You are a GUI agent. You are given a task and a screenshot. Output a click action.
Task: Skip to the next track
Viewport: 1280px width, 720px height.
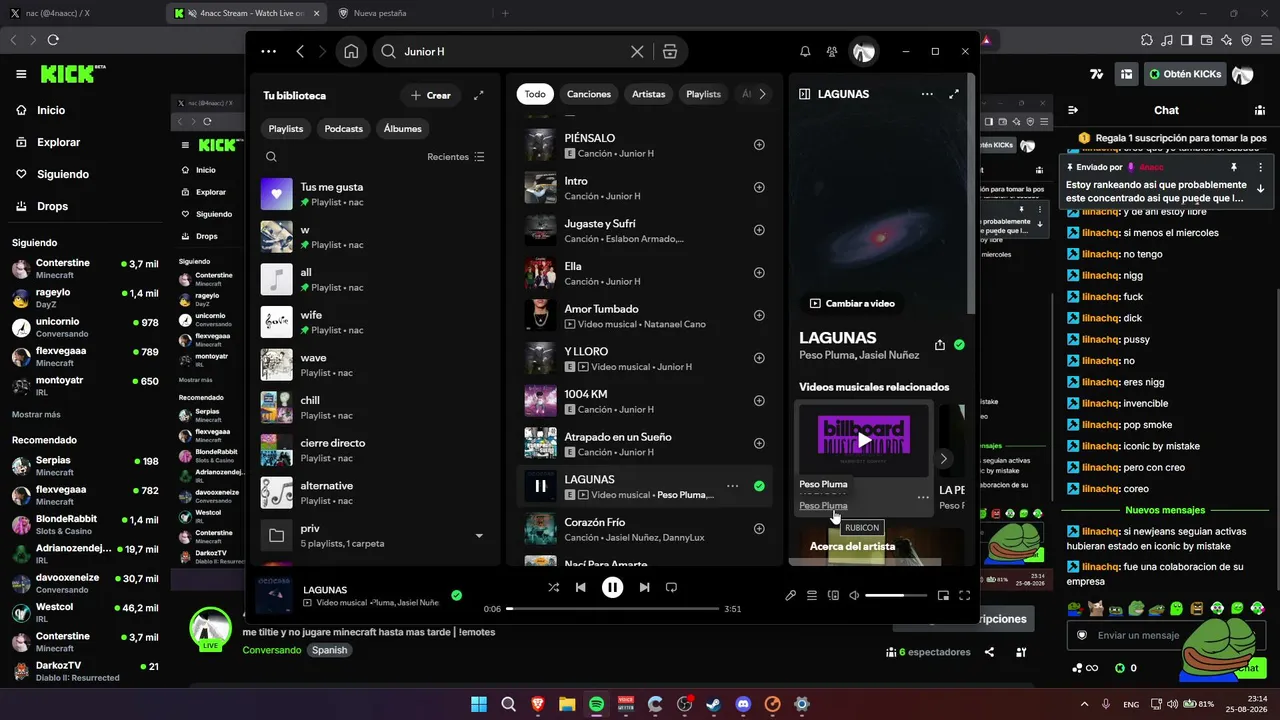tap(645, 587)
